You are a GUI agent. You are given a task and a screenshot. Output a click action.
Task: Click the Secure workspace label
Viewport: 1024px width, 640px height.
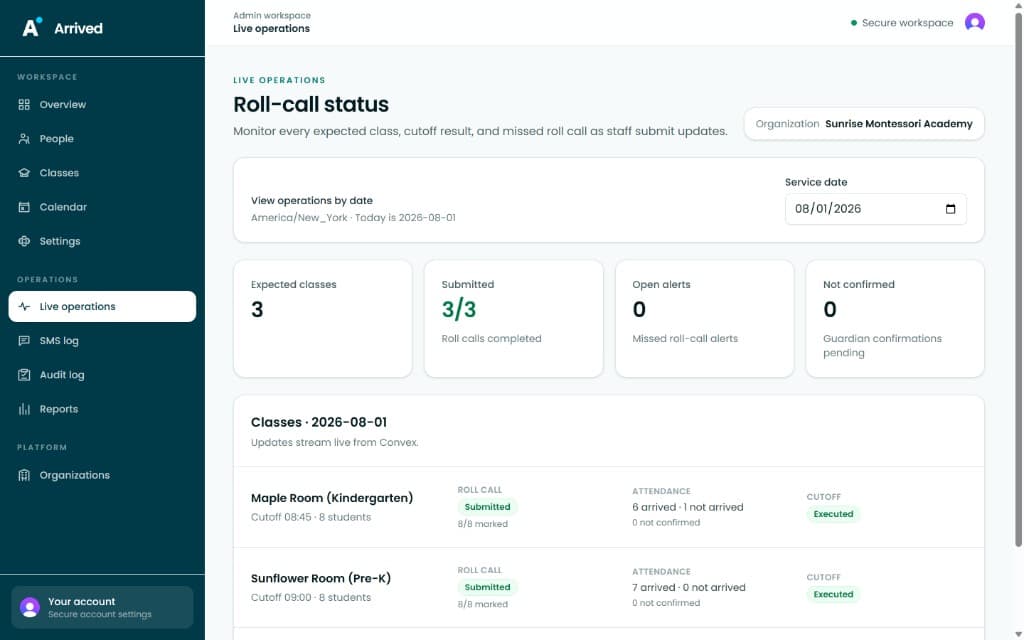907,23
